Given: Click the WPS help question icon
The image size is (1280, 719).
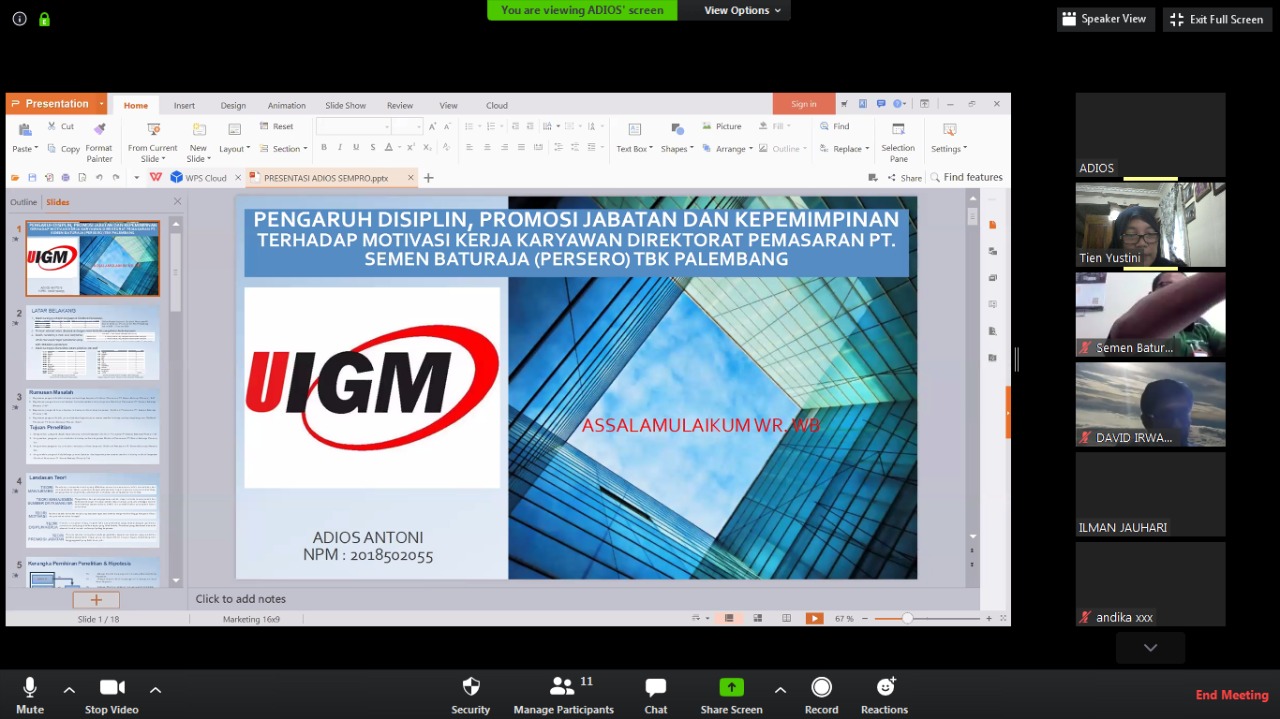Looking at the screenshot, I should [x=899, y=104].
